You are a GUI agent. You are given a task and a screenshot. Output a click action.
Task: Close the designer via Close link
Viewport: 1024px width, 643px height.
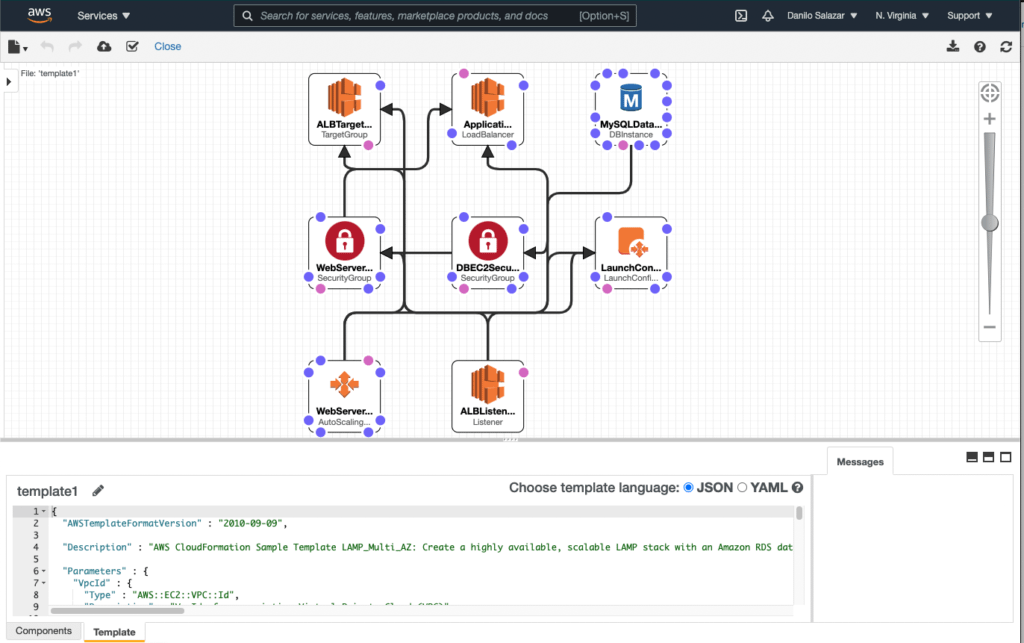click(168, 46)
